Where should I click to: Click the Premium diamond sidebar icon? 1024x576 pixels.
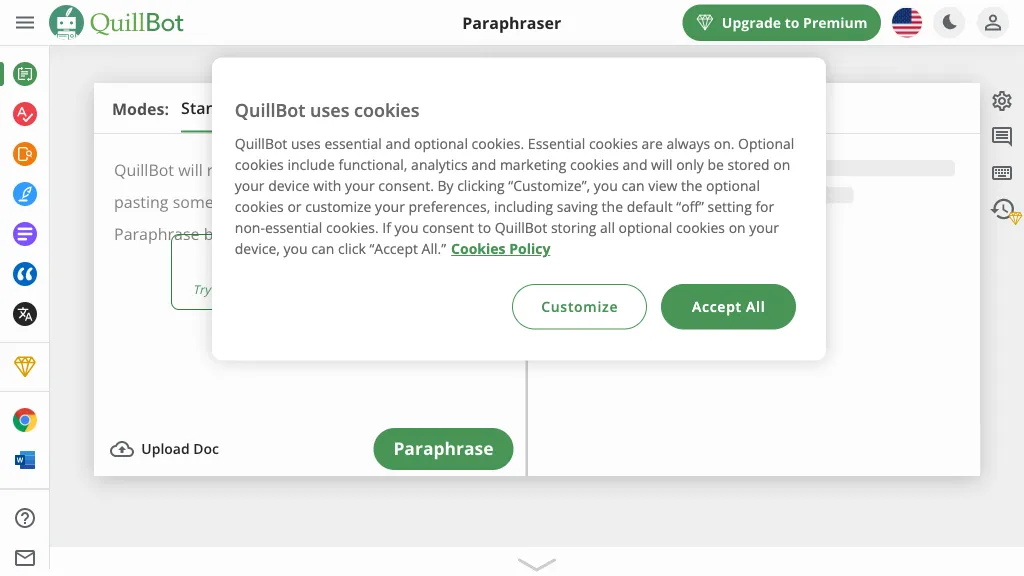(x=25, y=366)
